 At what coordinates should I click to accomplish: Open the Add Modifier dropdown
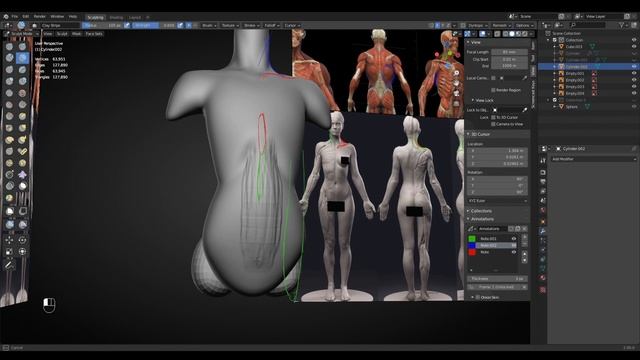(593, 159)
